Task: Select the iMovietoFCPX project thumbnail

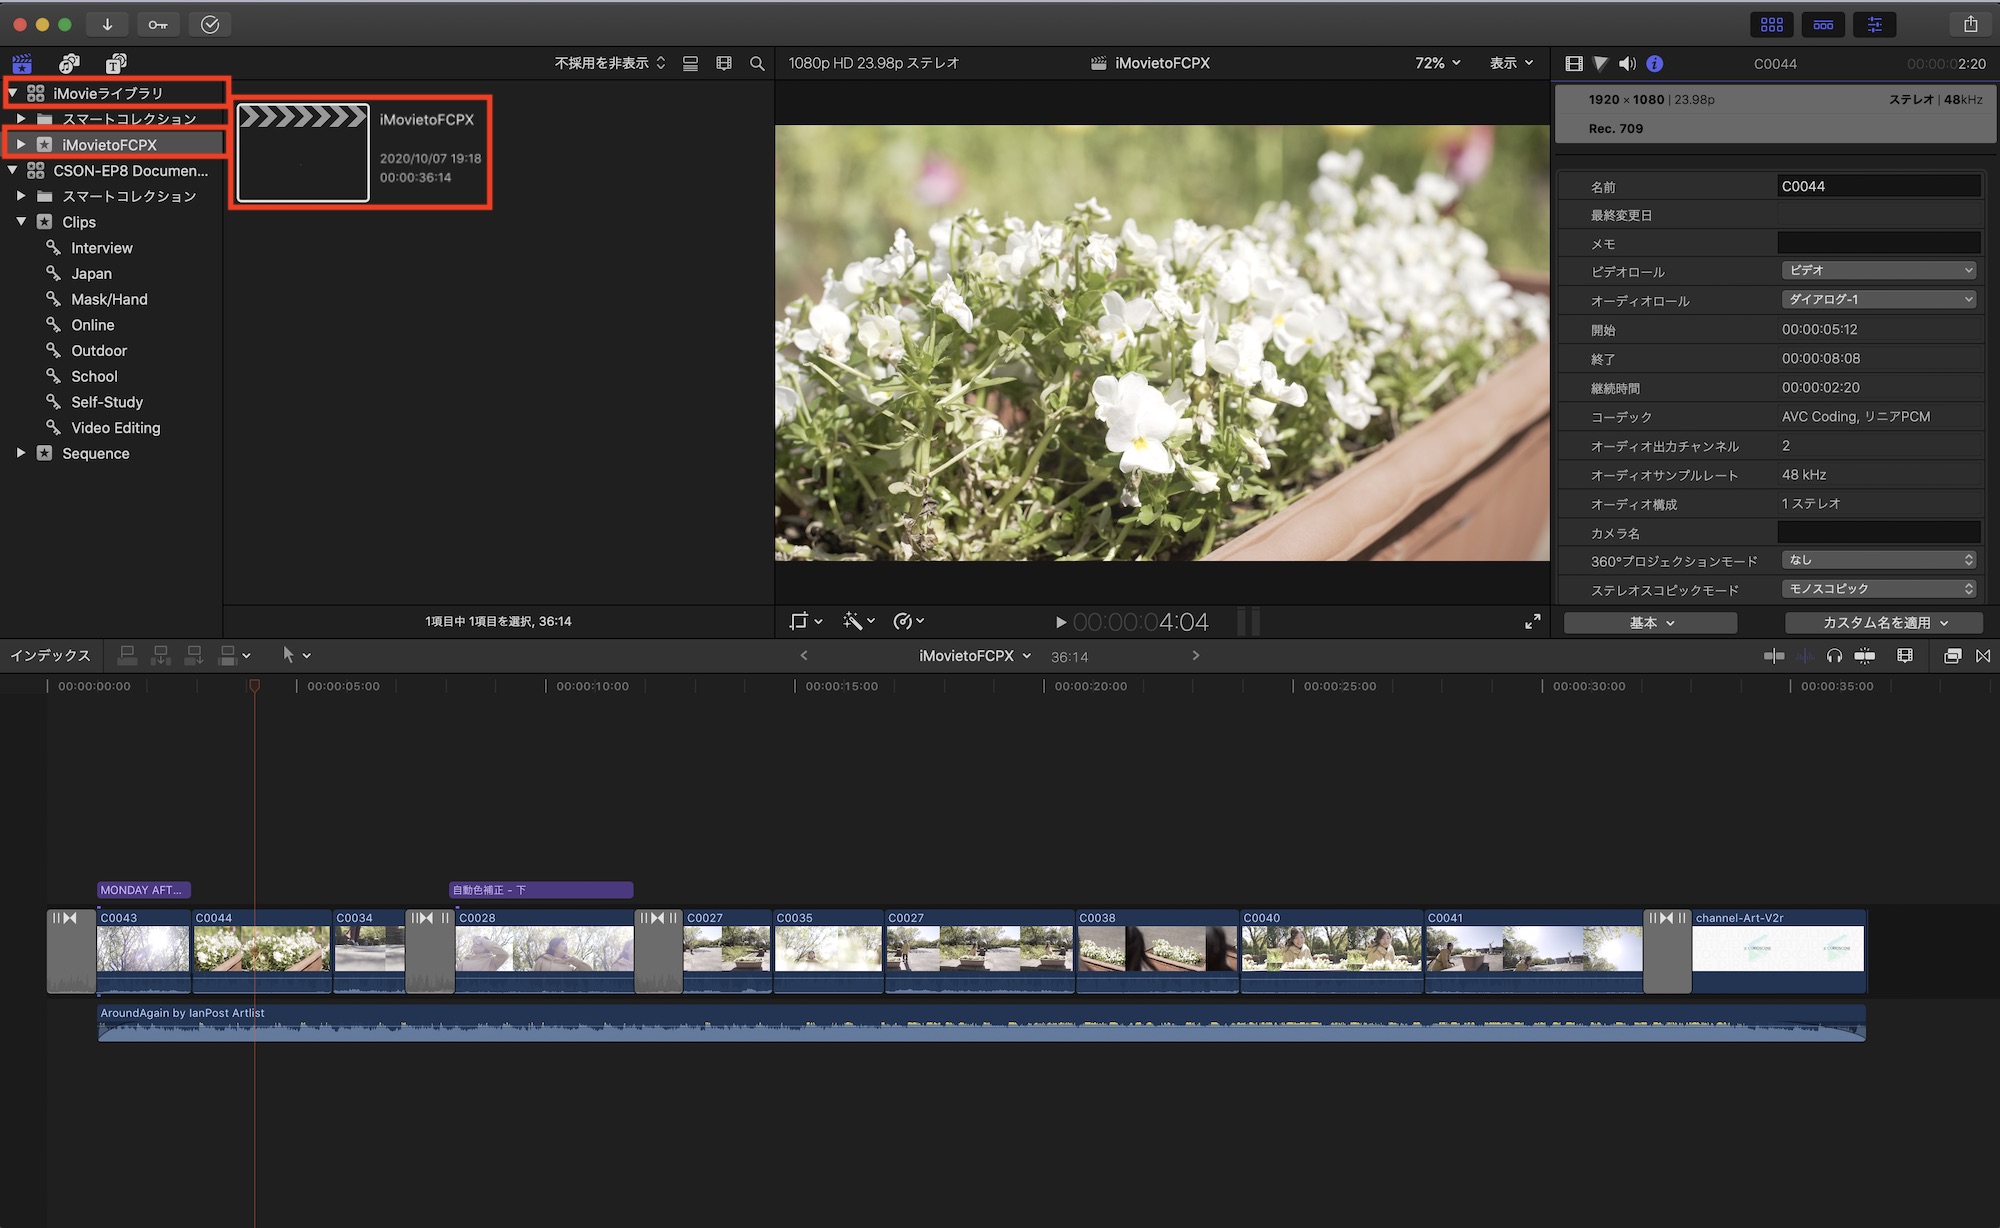Action: (x=303, y=153)
